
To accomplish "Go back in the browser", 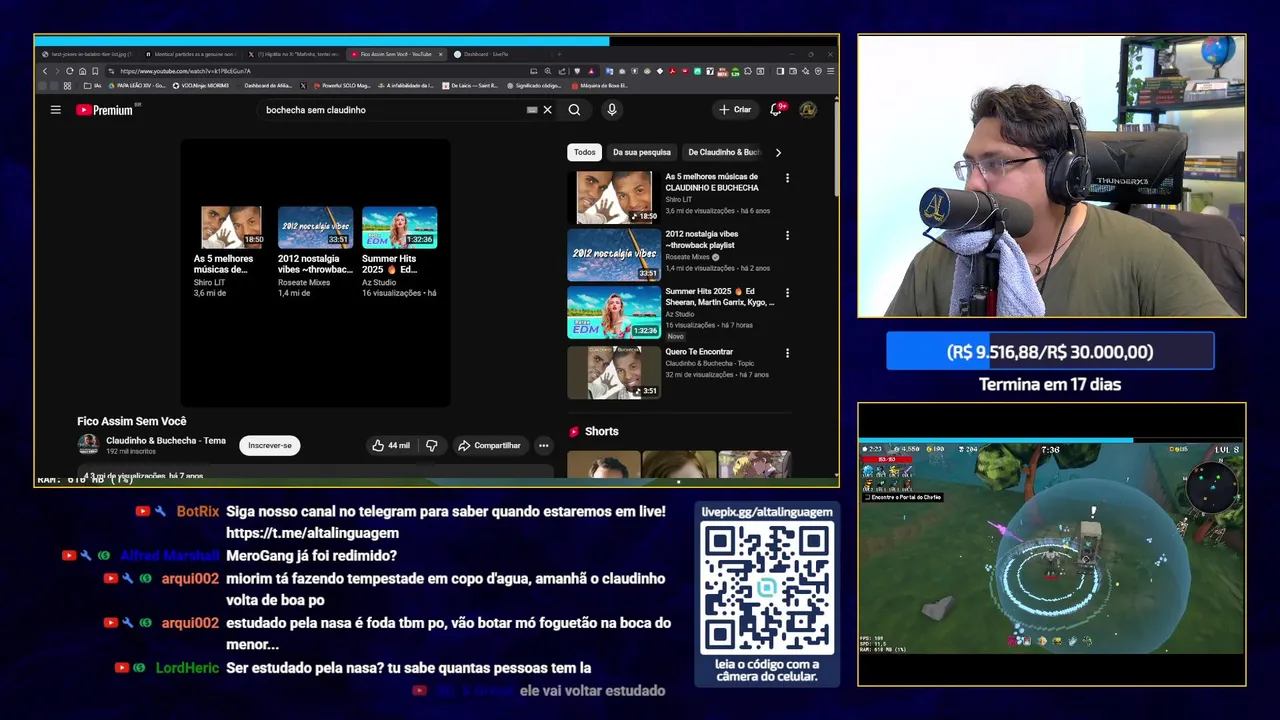I will click(45, 71).
